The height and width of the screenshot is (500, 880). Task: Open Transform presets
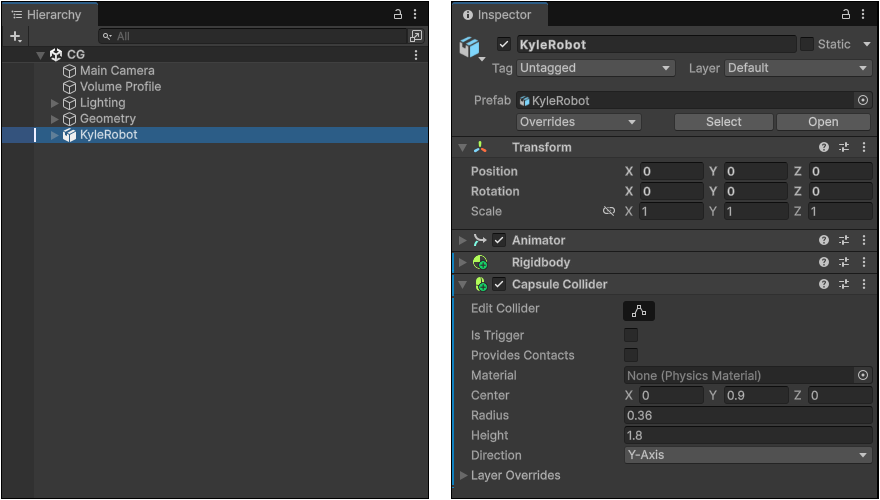pyautogui.click(x=844, y=148)
